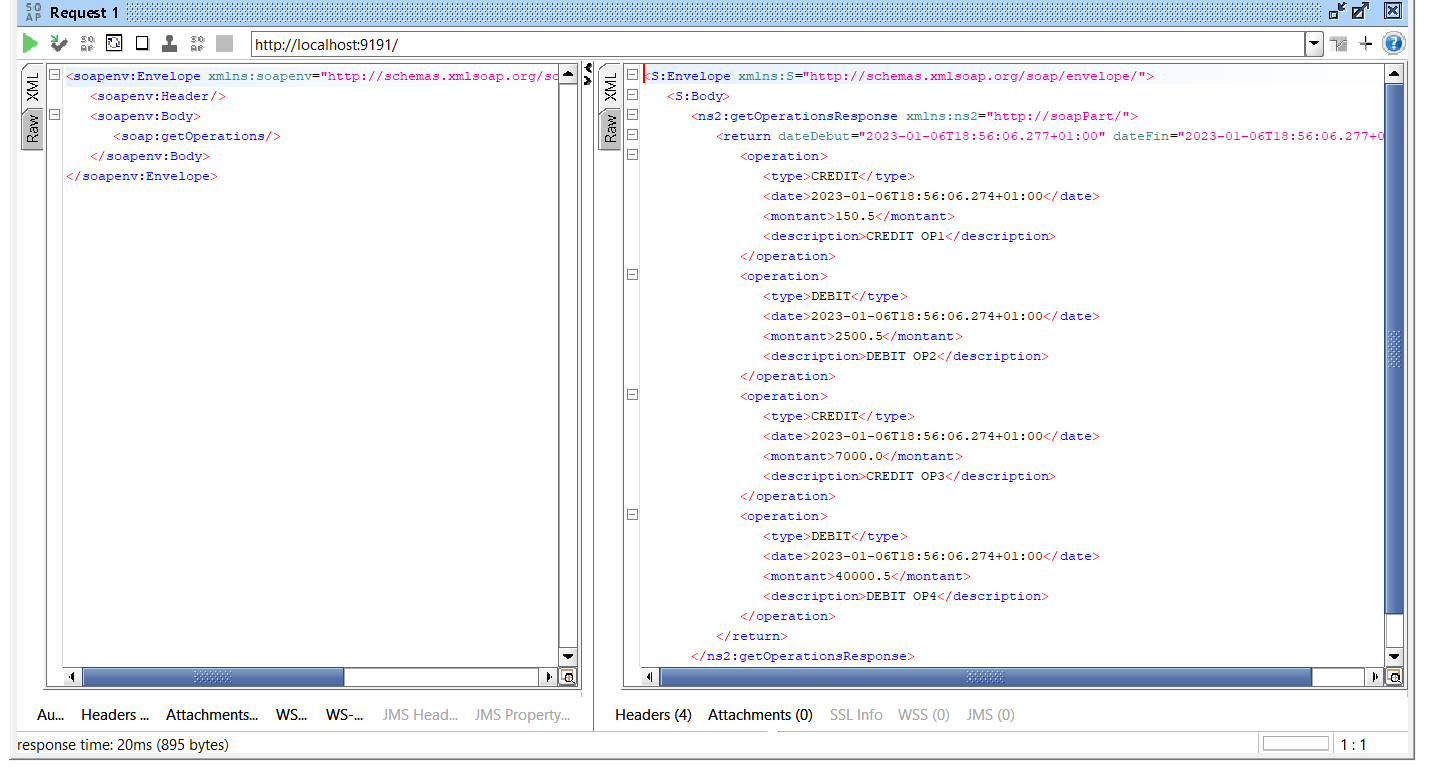Viewport: 1445px width, 767px height.
Task: Click the 1 : 1 caret position indicator
Action: 1353,745
